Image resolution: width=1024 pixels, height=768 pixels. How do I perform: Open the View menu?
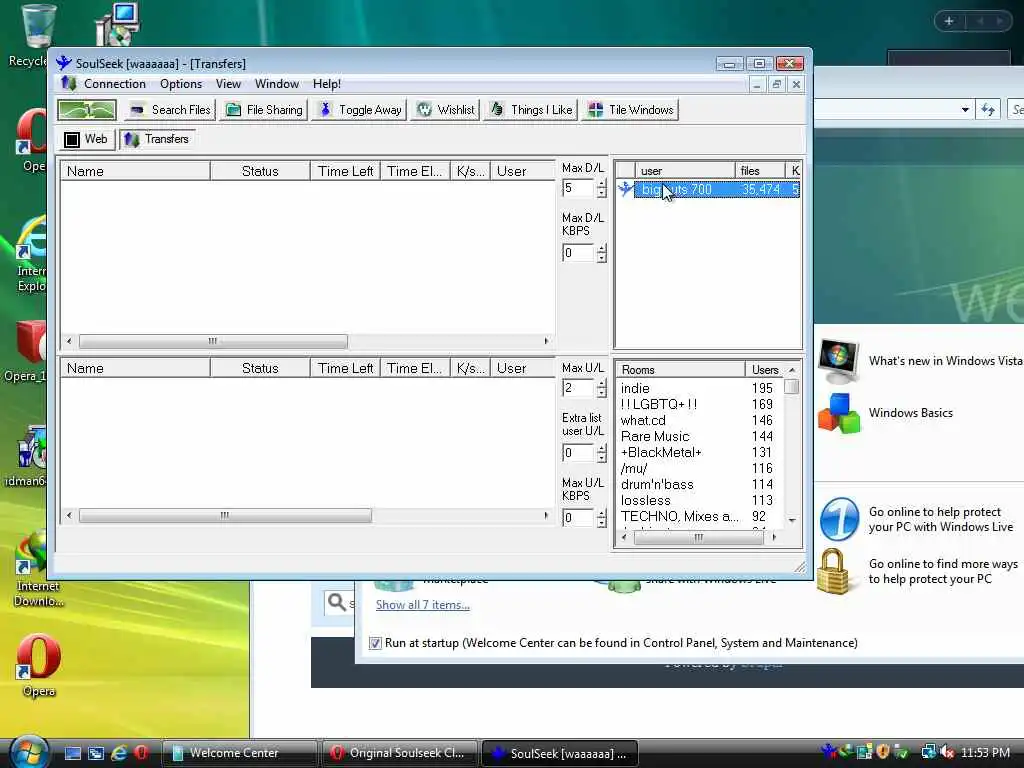tap(228, 84)
